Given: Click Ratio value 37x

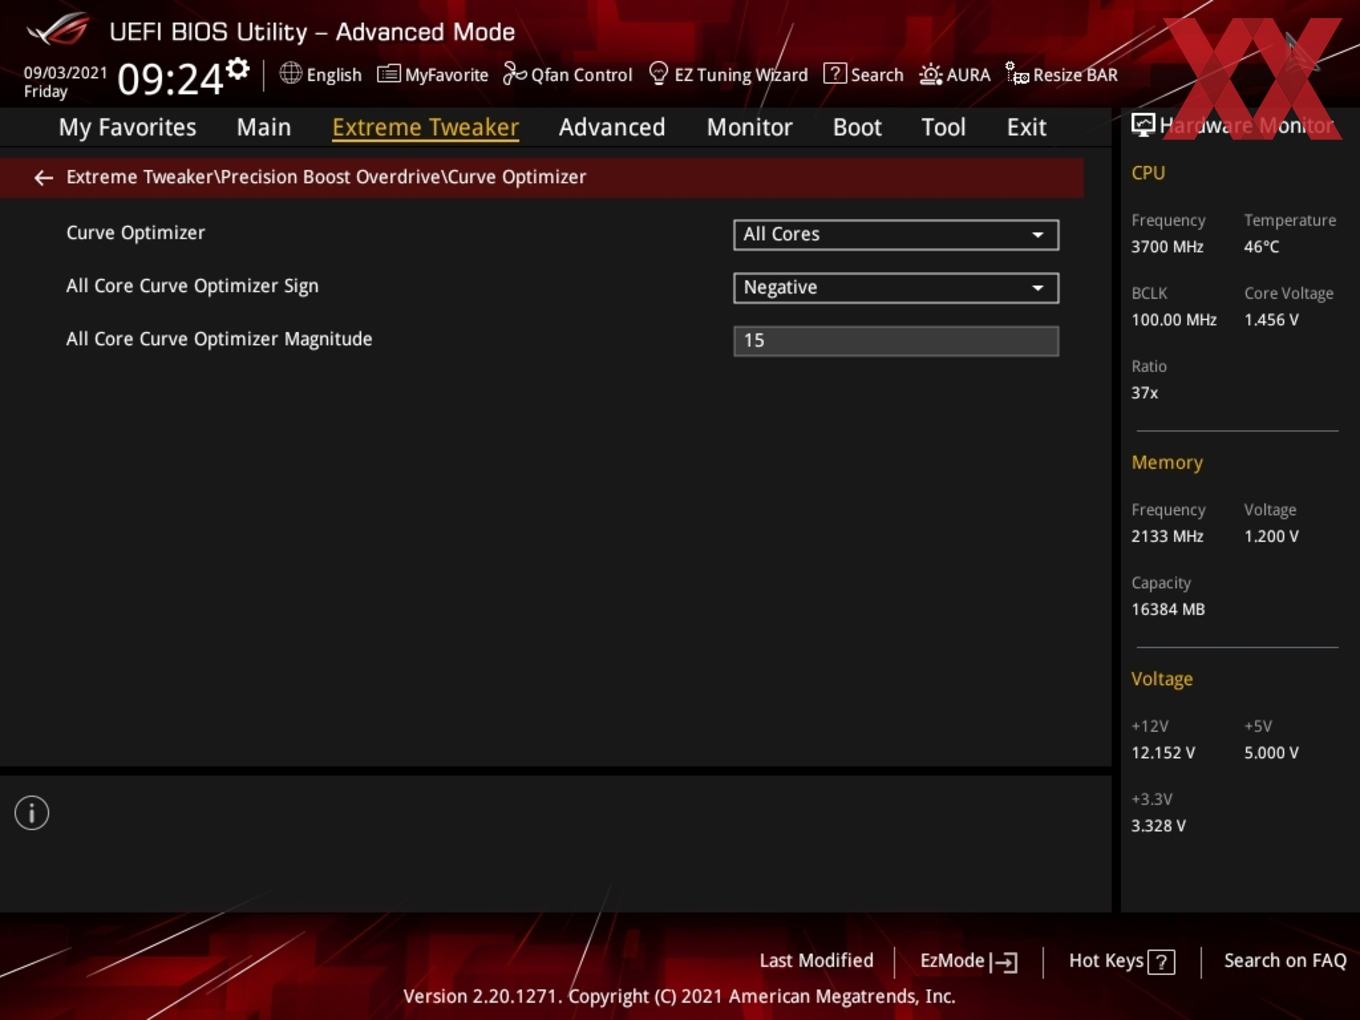Looking at the screenshot, I should pos(1144,393).
